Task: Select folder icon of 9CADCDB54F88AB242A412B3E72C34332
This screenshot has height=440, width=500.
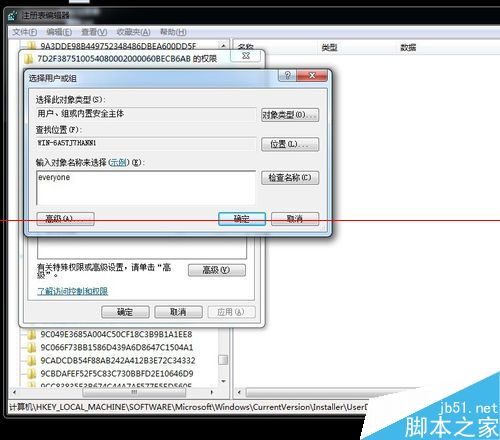Action: point(32,360)
